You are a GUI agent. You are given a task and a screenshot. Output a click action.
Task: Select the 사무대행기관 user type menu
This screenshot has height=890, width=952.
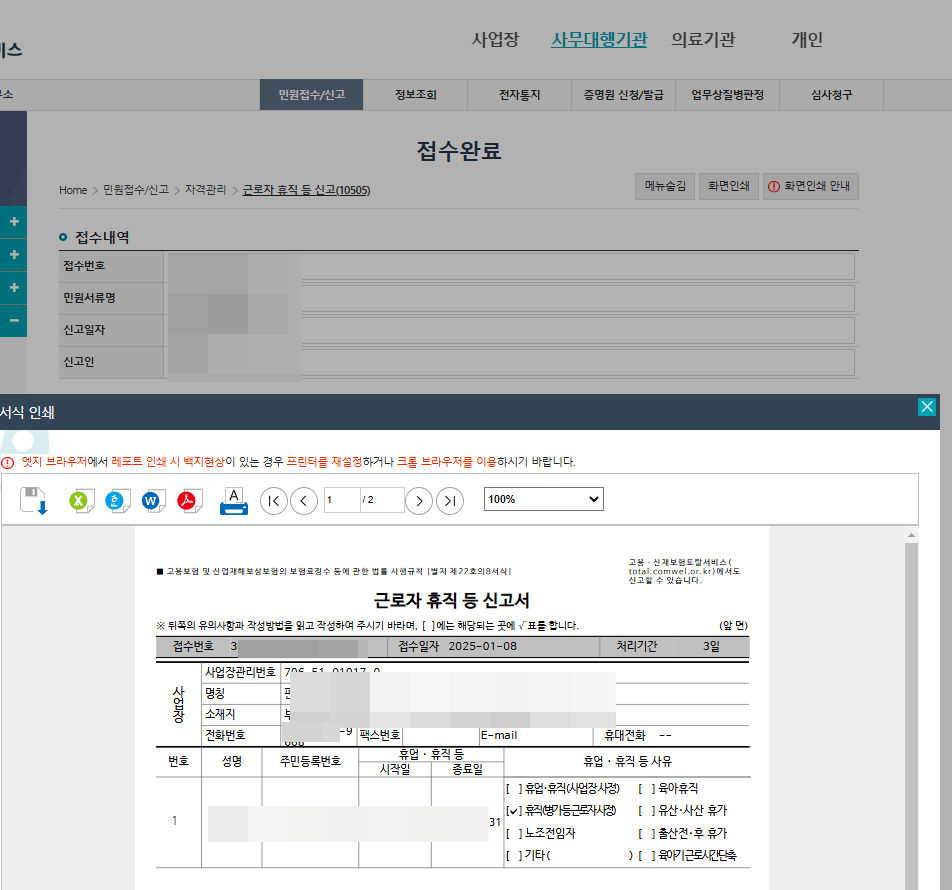tap(599, 40)
